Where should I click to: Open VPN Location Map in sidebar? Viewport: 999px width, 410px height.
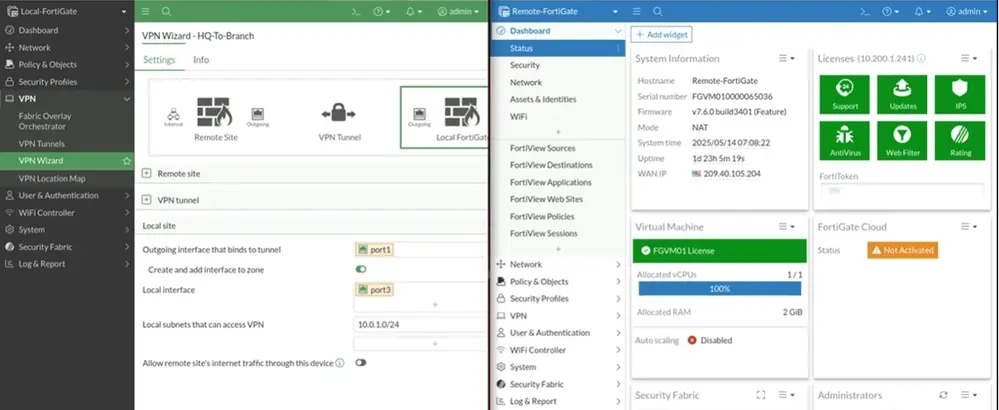click(x=52, y=179)
